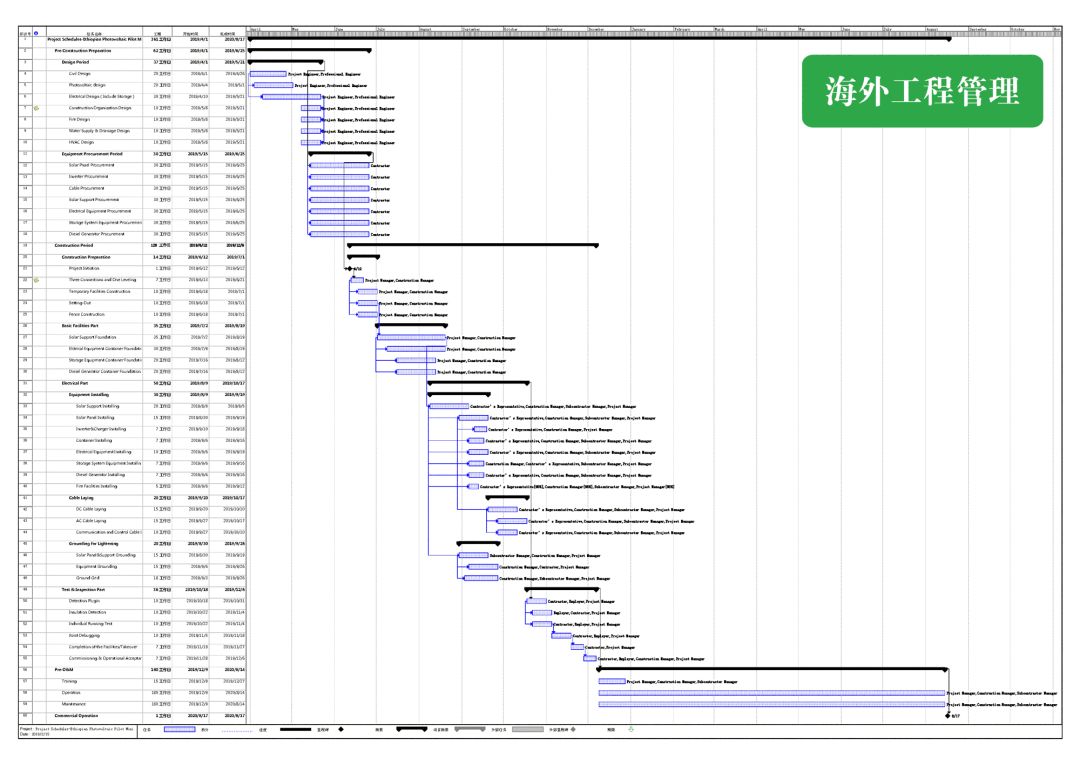Screen dimensions: 1080x764
Task: Select the Operation task bar
Action: pos(771,693)
